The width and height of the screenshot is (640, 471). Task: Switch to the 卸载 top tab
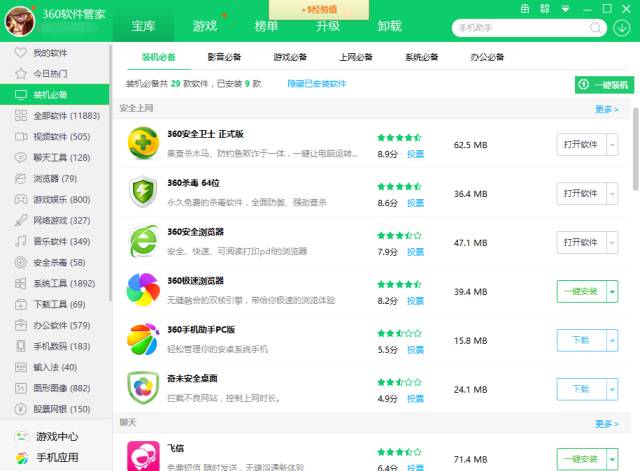pyautogui.click(x=389, y=26)
